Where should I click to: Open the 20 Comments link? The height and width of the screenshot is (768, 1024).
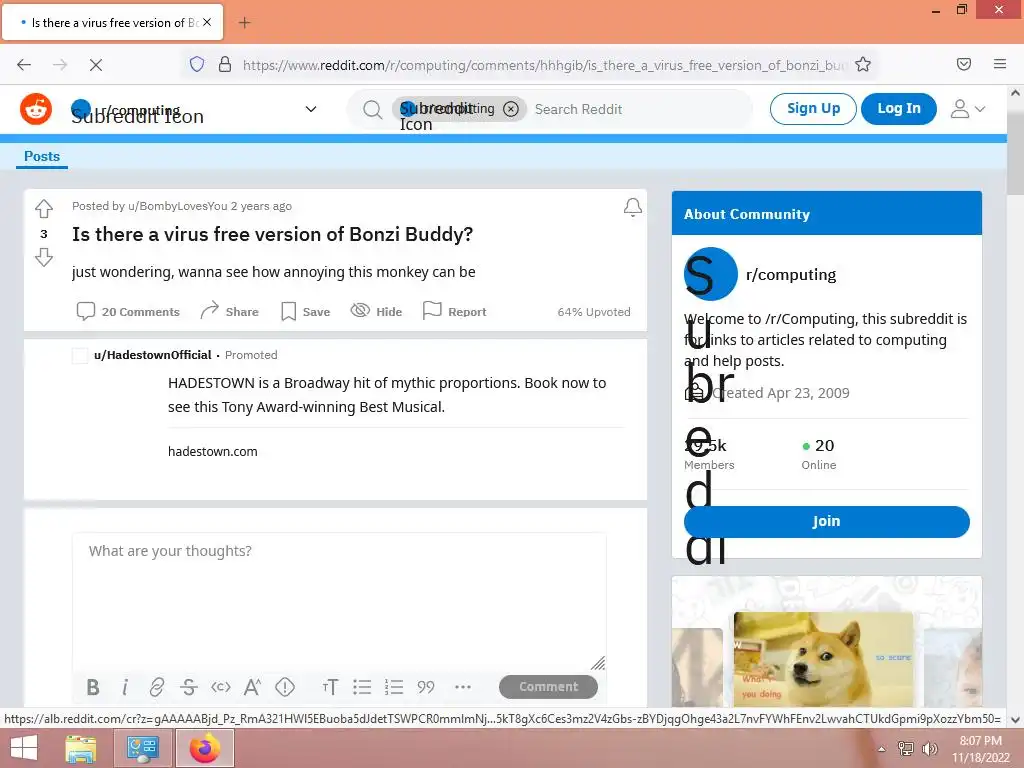click(128, 312)
